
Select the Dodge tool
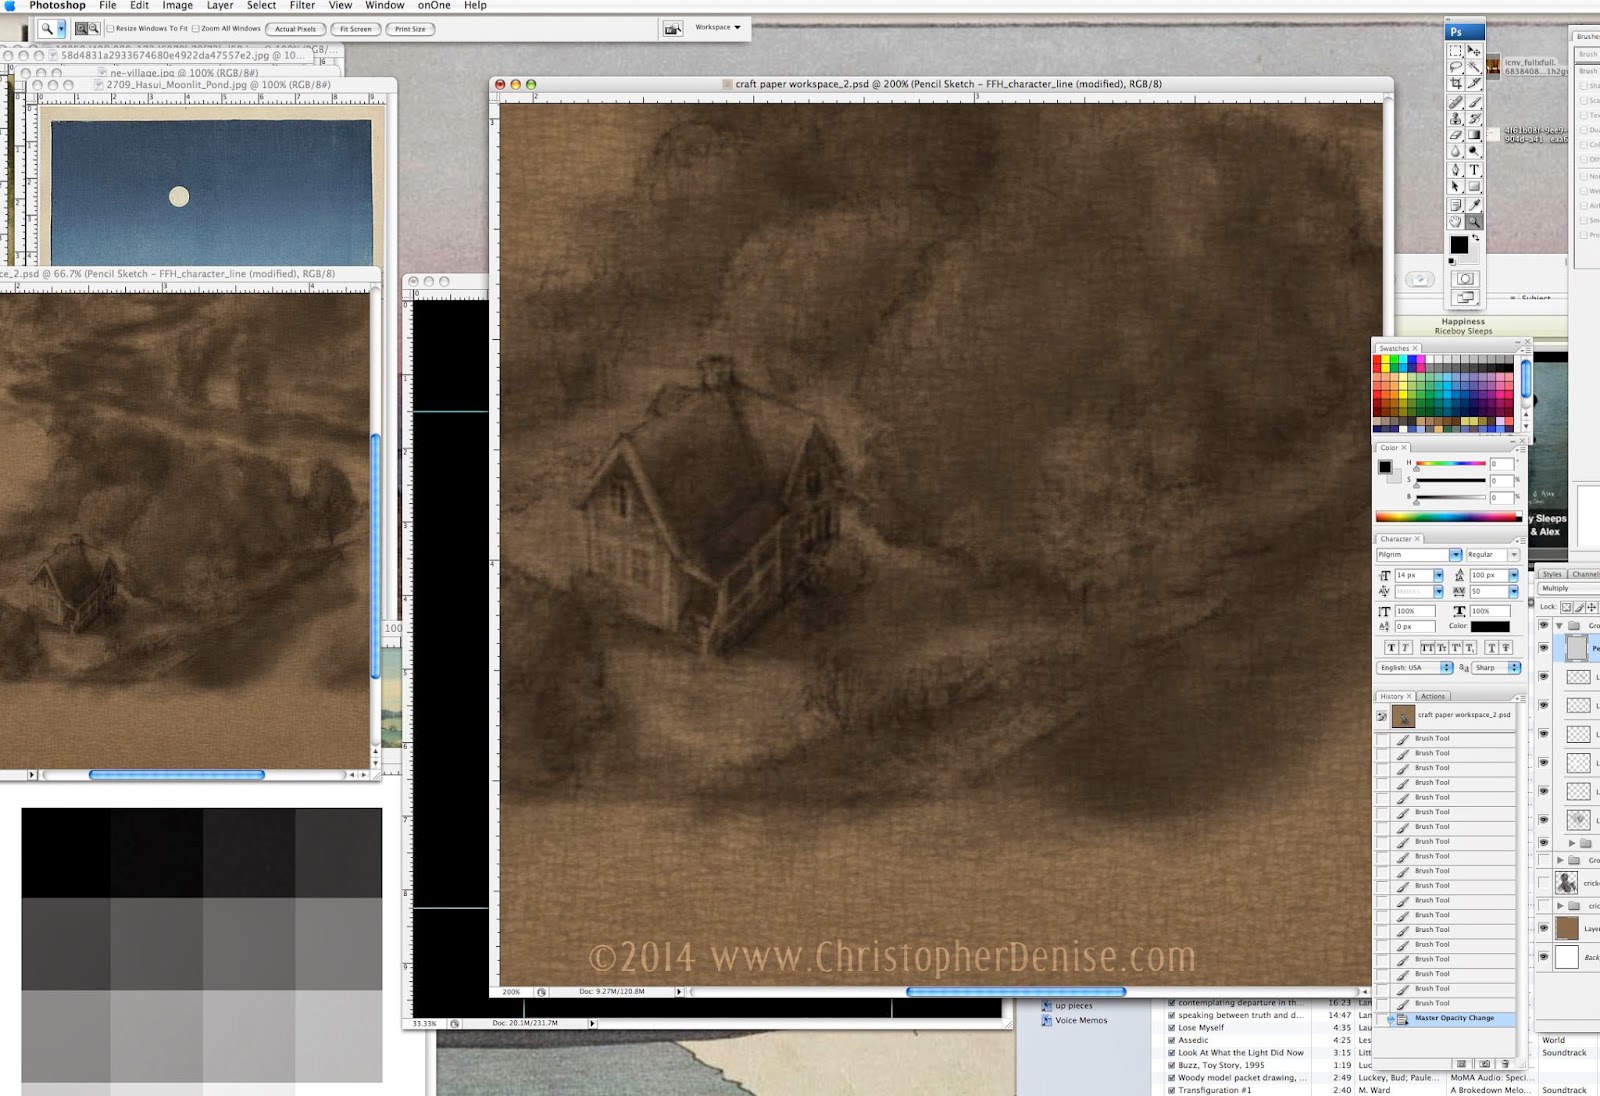[1474, 151]
